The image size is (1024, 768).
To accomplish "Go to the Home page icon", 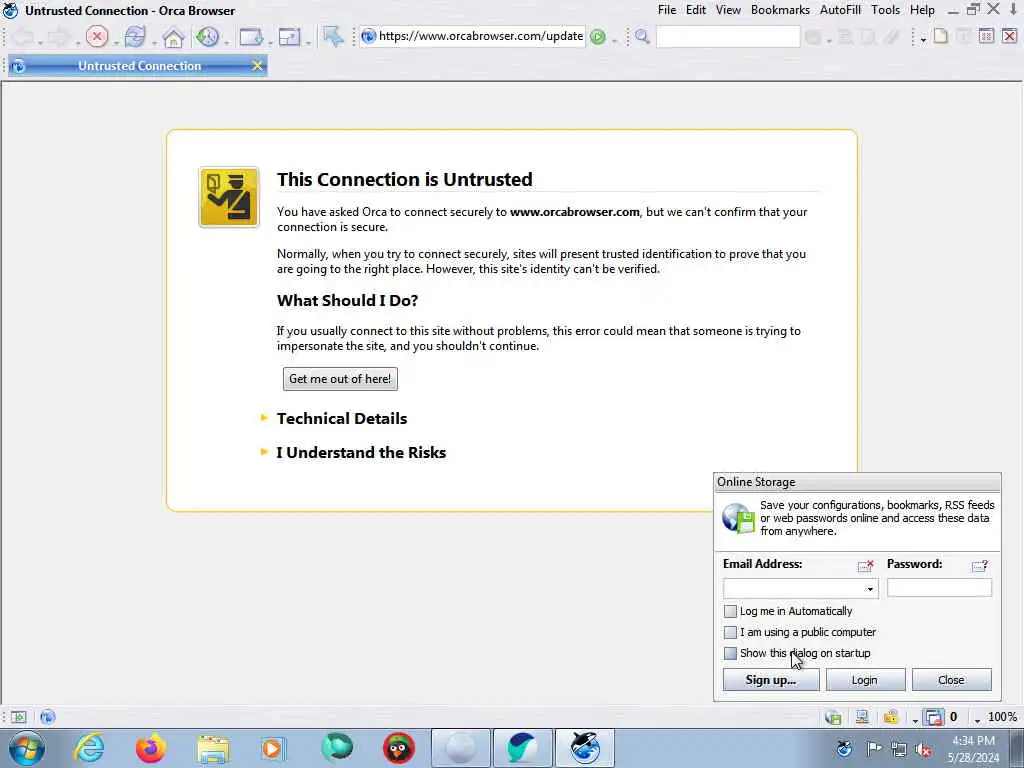I will coord(173,37).
